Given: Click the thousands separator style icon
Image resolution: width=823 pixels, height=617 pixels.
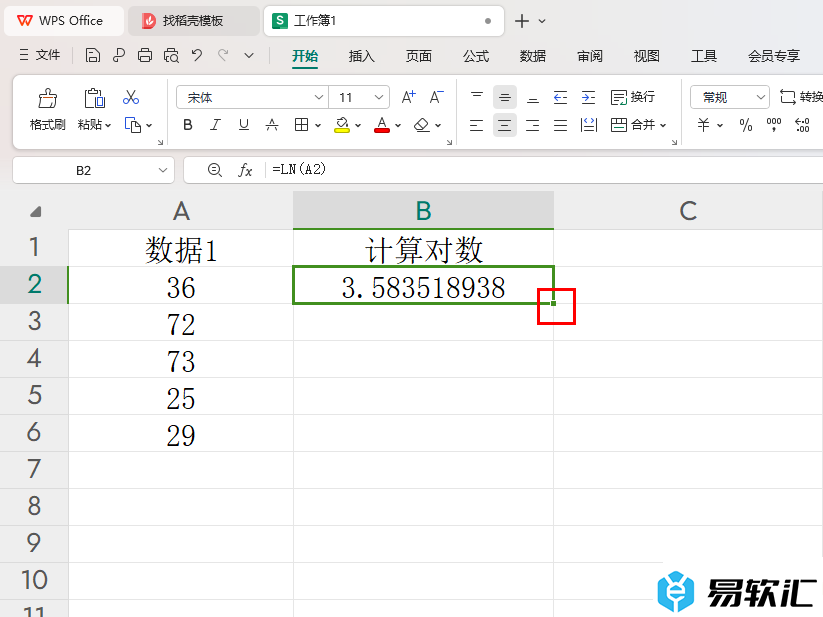Looking at the screenshot, I should coord(774,125).
